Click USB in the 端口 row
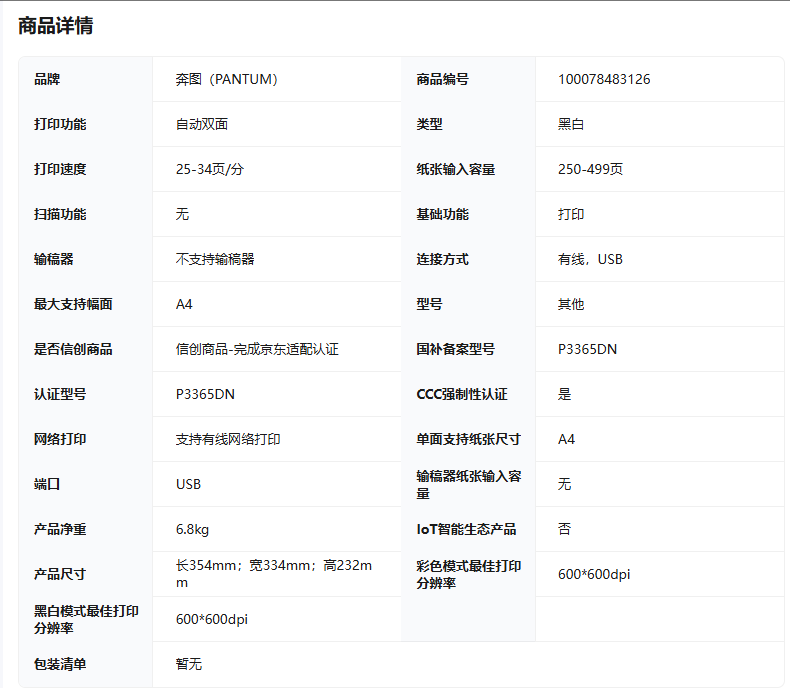The height and width of the screenshot is (688, 790). [188, 484]
